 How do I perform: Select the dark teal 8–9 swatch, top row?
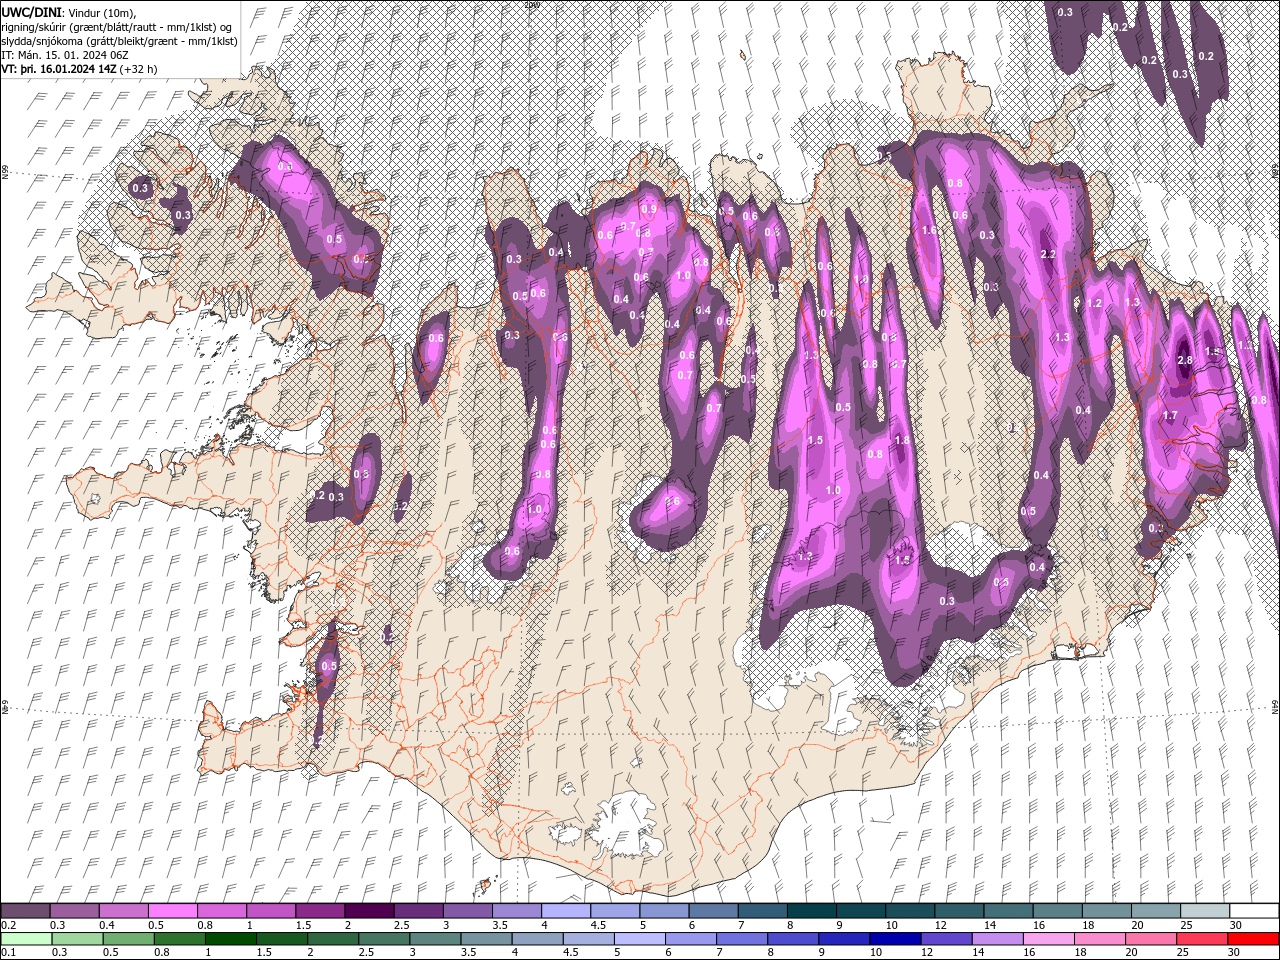tap(811, 911)
